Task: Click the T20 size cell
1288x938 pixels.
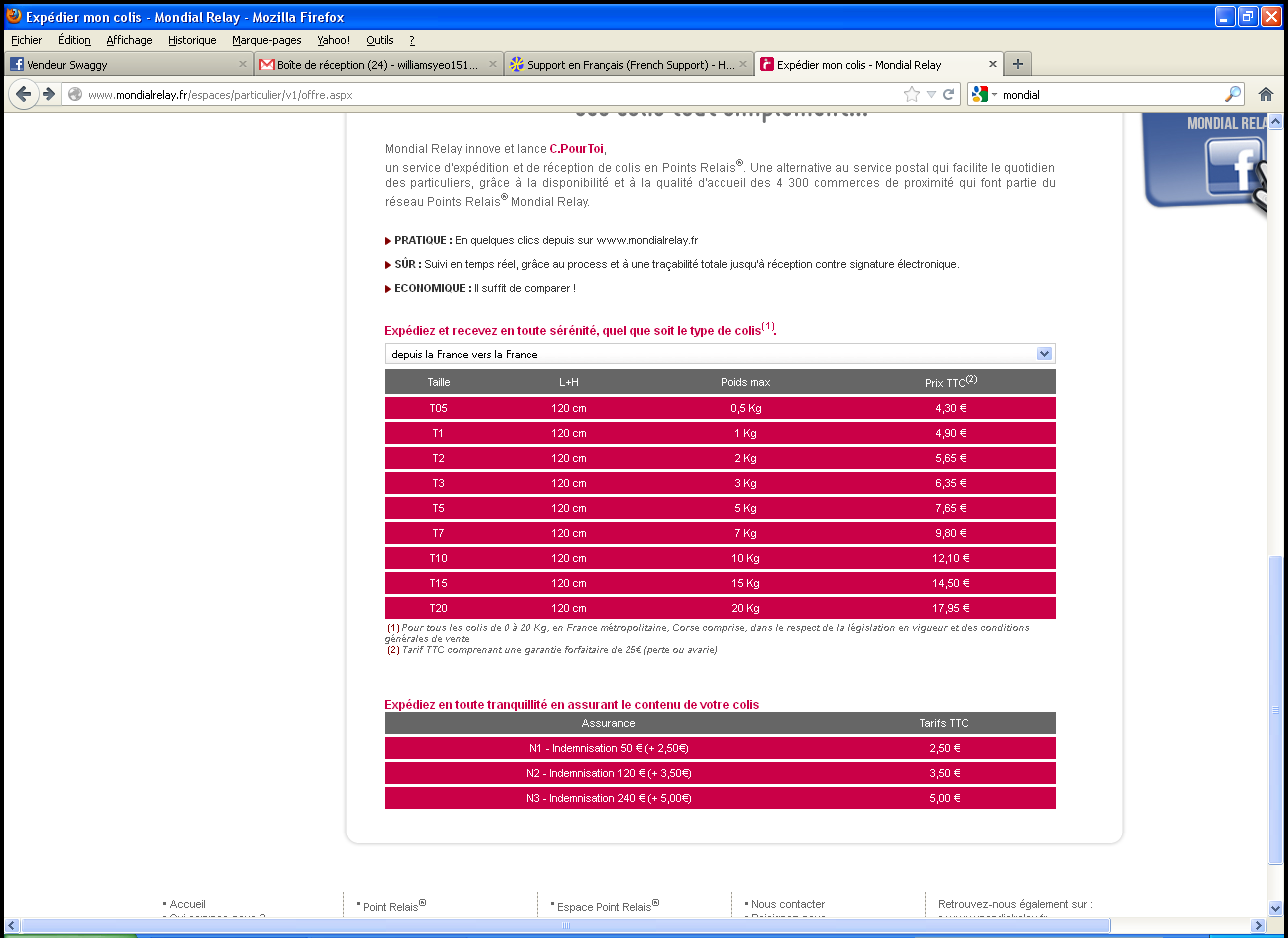Action: 438,608
